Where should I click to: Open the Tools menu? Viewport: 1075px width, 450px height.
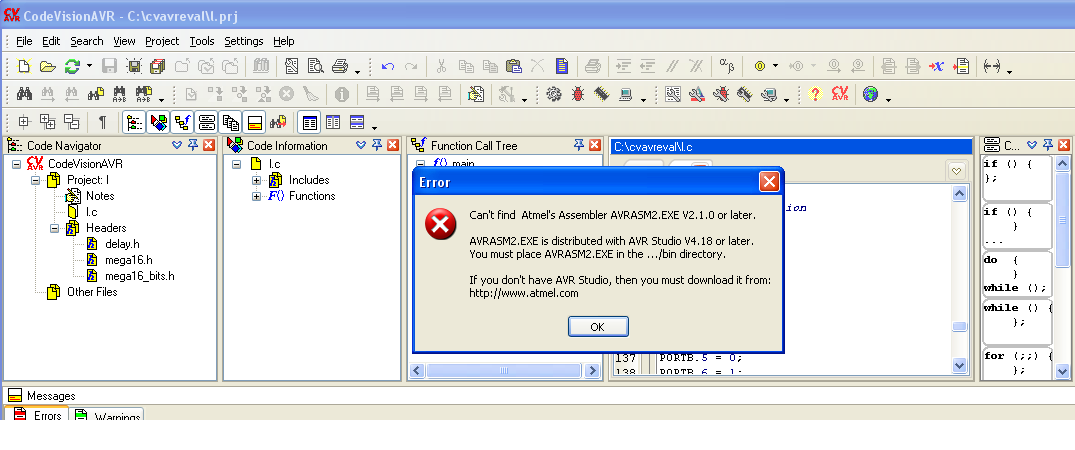202,41
